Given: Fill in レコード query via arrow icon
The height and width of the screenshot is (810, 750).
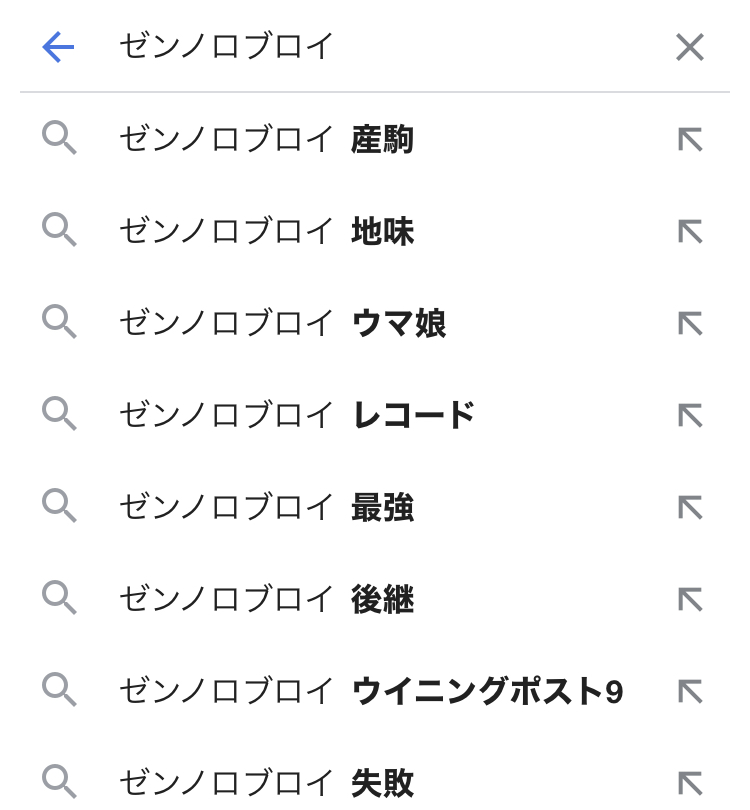Looking at the screenshot, I should (690, 415).
